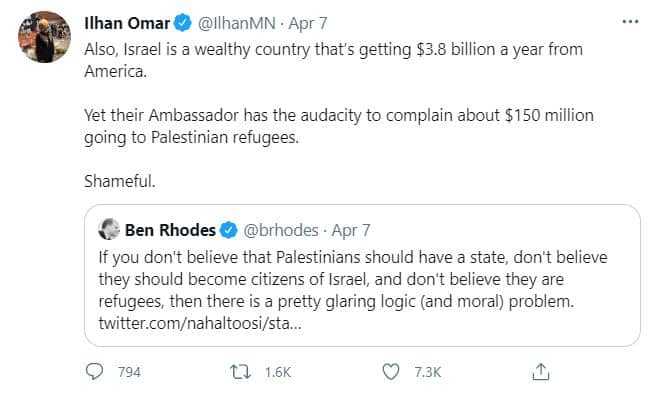Click the verified badge beside Ilhan Omar

(x=183, y=23)
